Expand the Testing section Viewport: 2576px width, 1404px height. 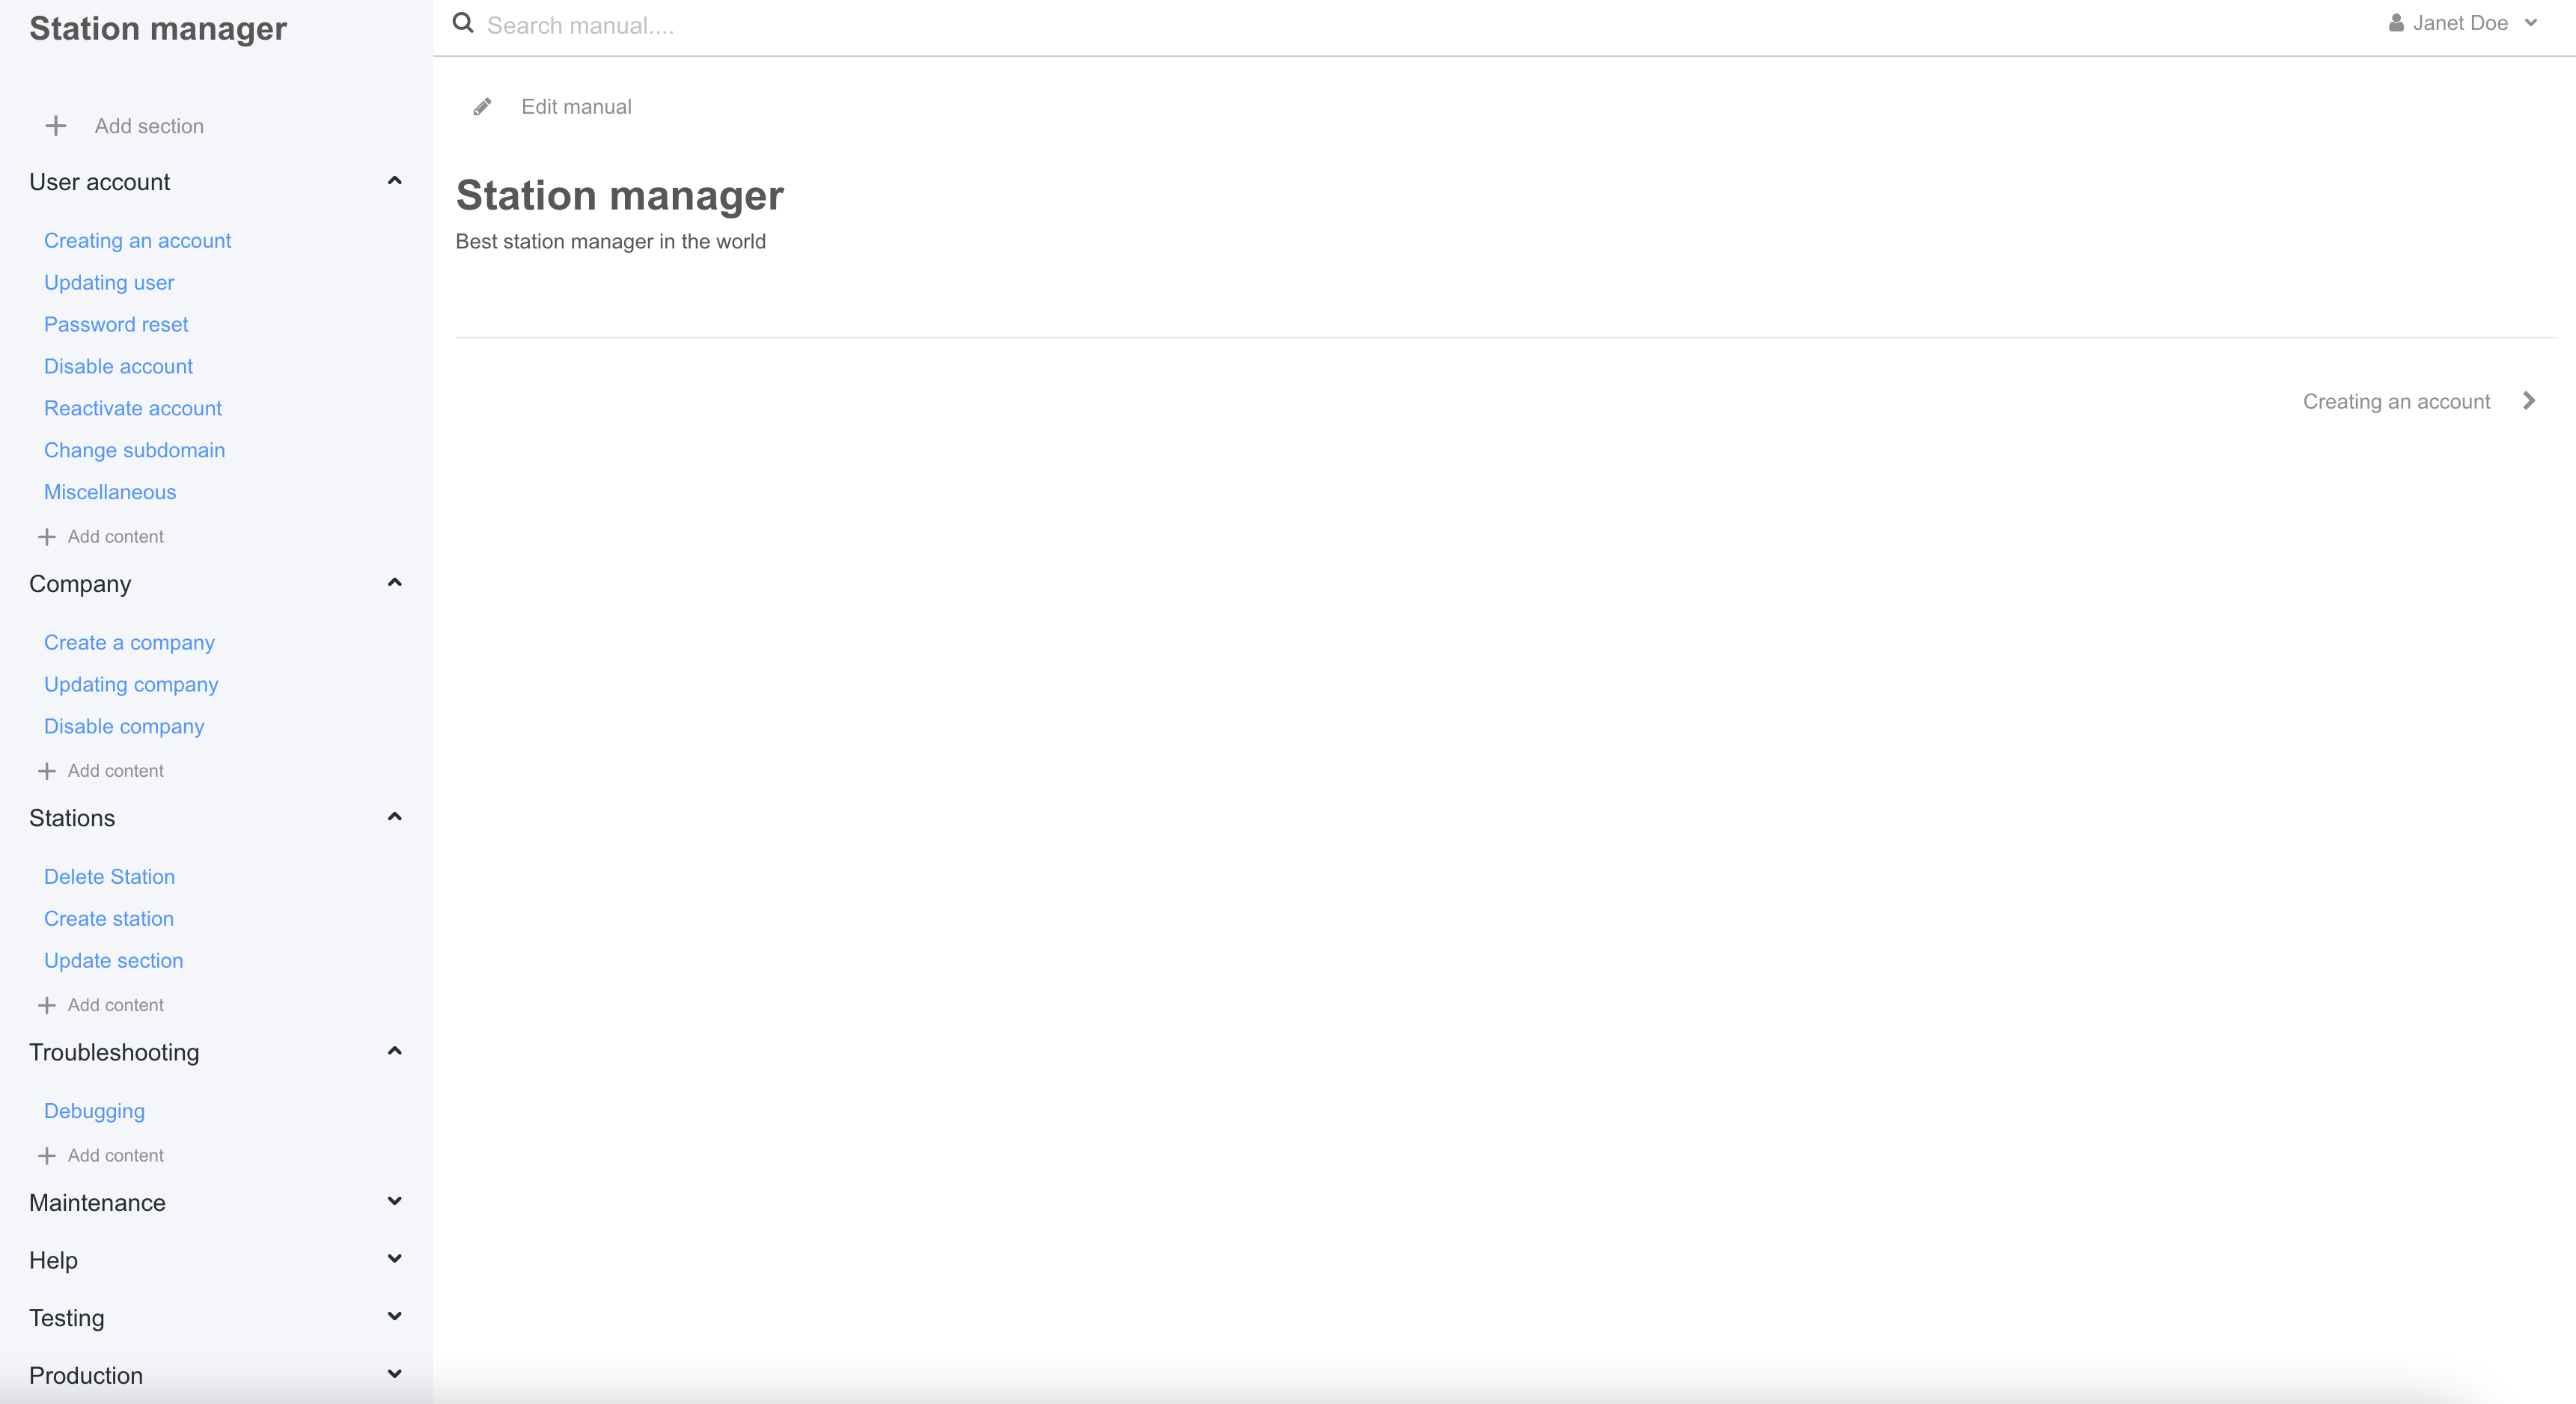coord(394,1316)
